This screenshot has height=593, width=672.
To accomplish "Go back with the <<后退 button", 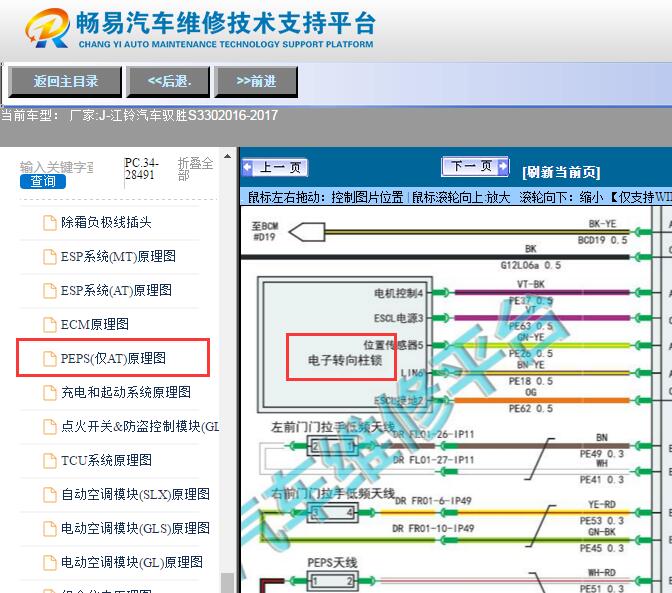I will pos(168,81).
